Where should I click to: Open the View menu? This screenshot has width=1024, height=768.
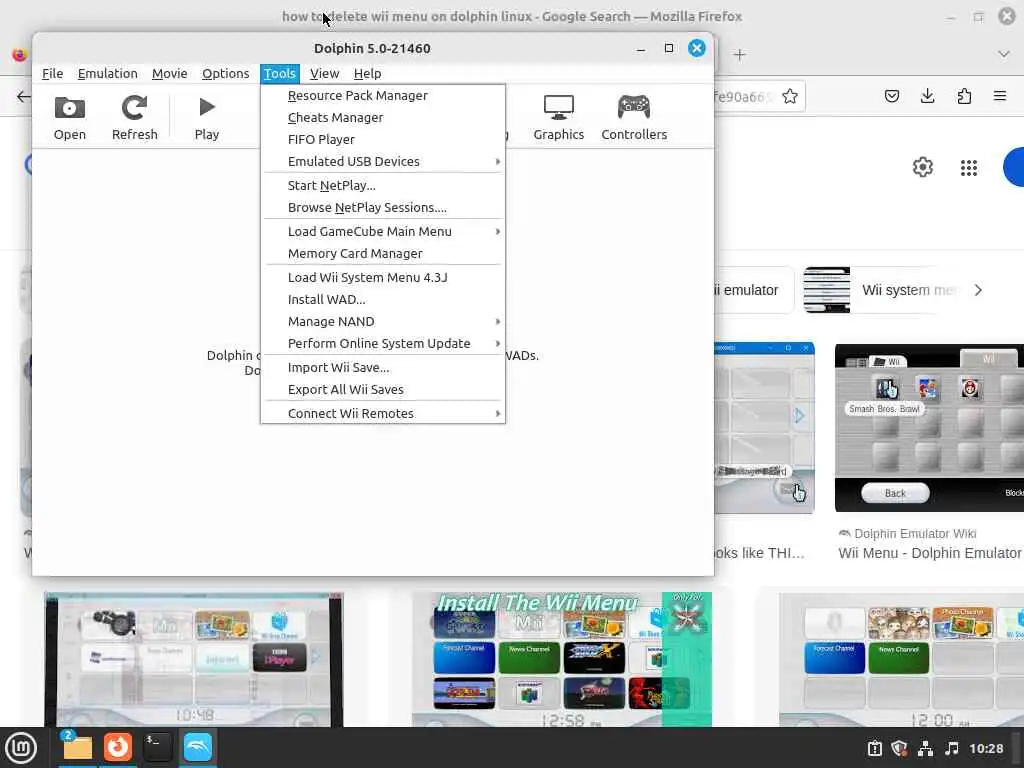click(x=325, y=74)
